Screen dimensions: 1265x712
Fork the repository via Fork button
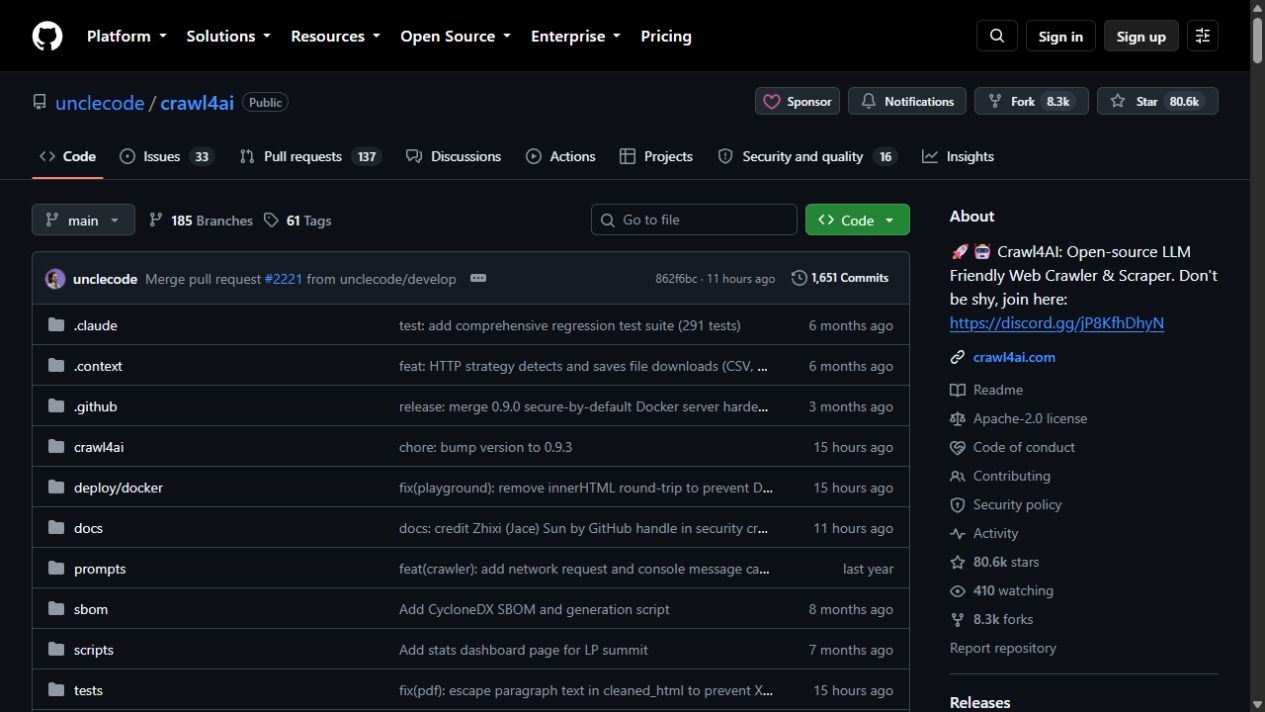tap(1031, 101)
